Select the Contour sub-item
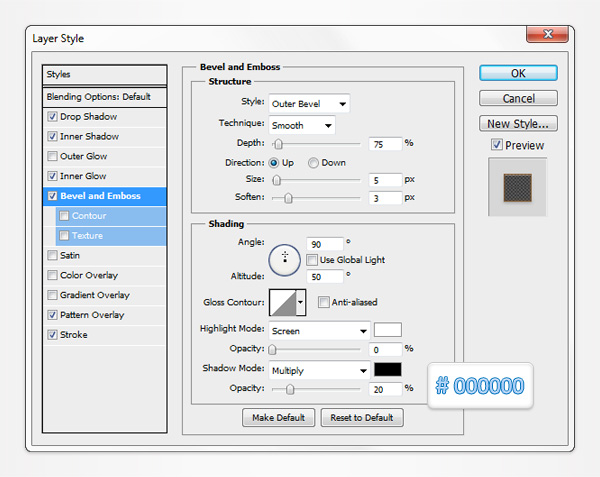 [88, 216]
